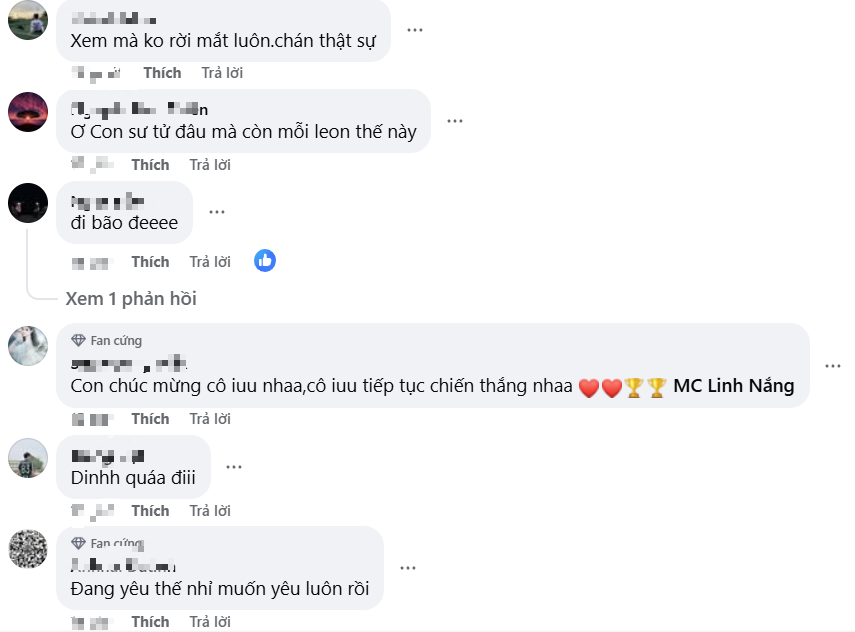Viewport: 855px width, 632px height.
Task: Open avatar of "Xem mà ko rời mắt" commenter
Action: click(x=27, y=20)
